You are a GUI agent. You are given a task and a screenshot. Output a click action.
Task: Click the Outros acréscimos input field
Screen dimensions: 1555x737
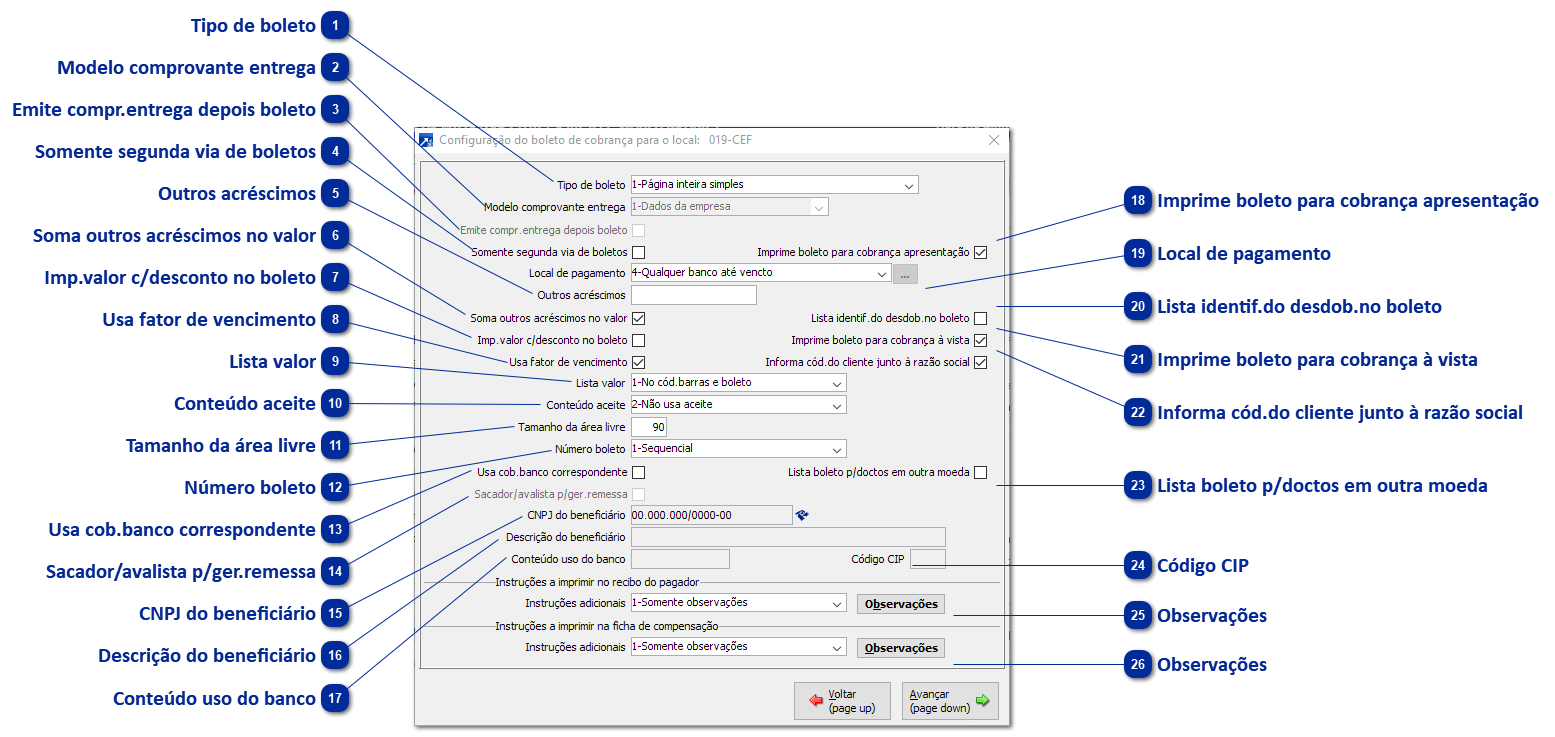click(x=694, y=294)
